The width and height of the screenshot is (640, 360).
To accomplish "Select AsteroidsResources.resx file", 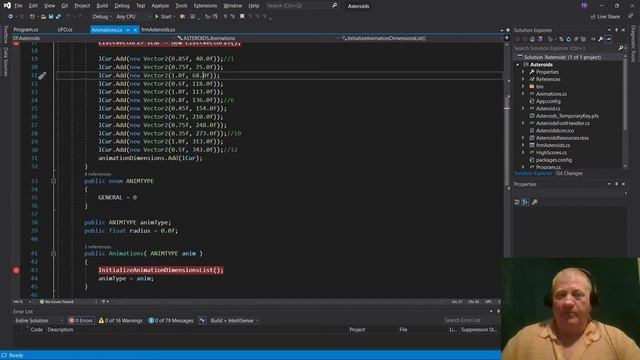I will coord(562,138).
